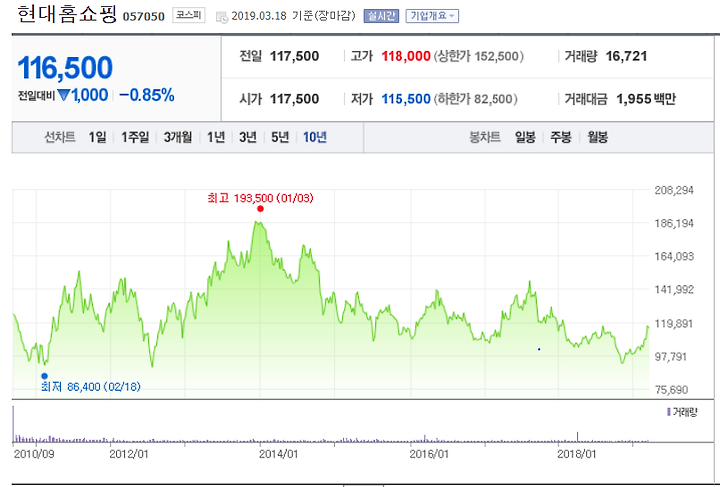Click the 97,791 y-axis value
Viewport: 720px width, 487px height.
click(x=671, y=356)
